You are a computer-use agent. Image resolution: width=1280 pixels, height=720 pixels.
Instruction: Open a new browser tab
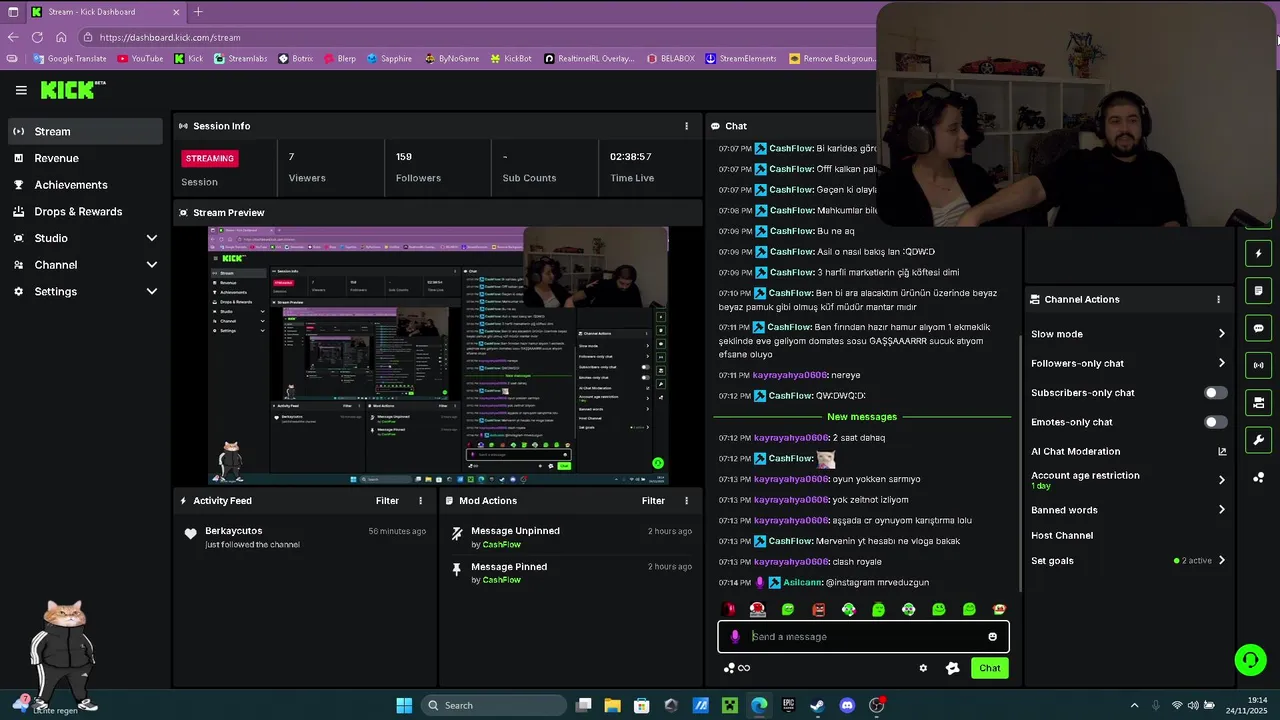click(x=198, y=12)
